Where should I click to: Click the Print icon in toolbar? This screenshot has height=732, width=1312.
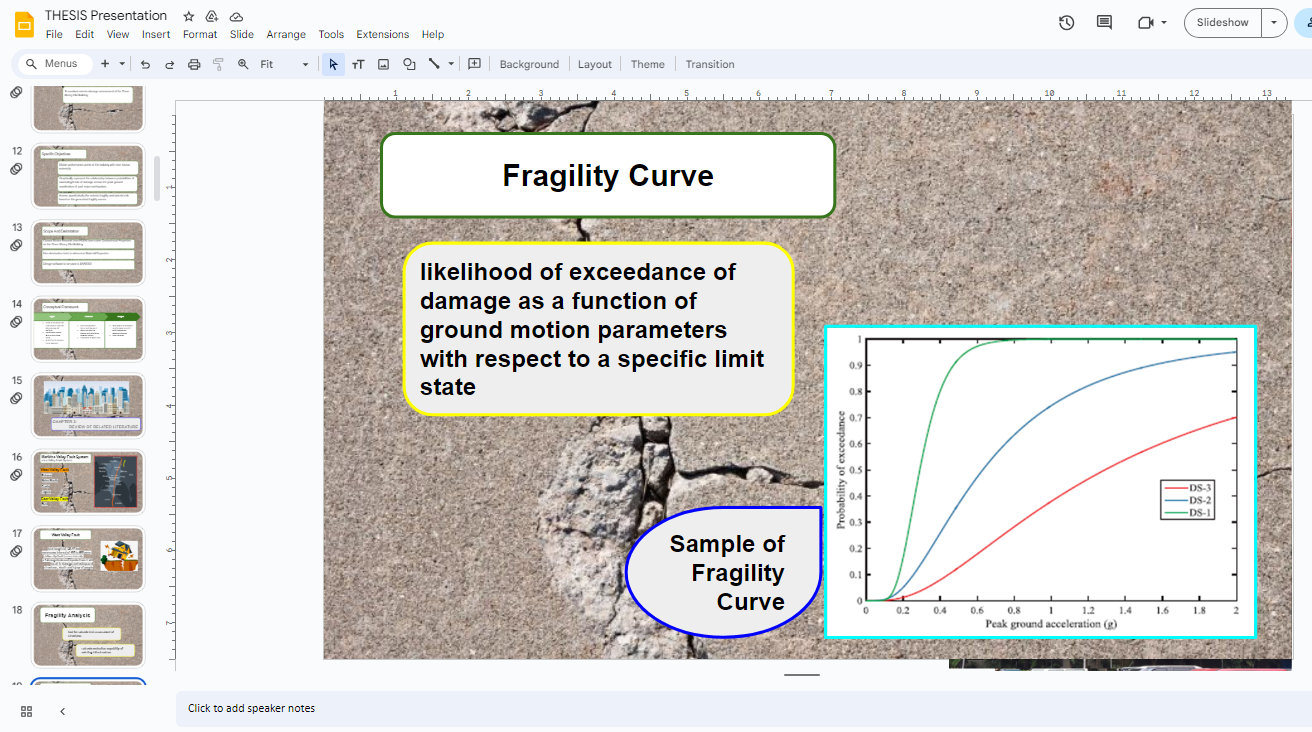[x=194, y=64]
